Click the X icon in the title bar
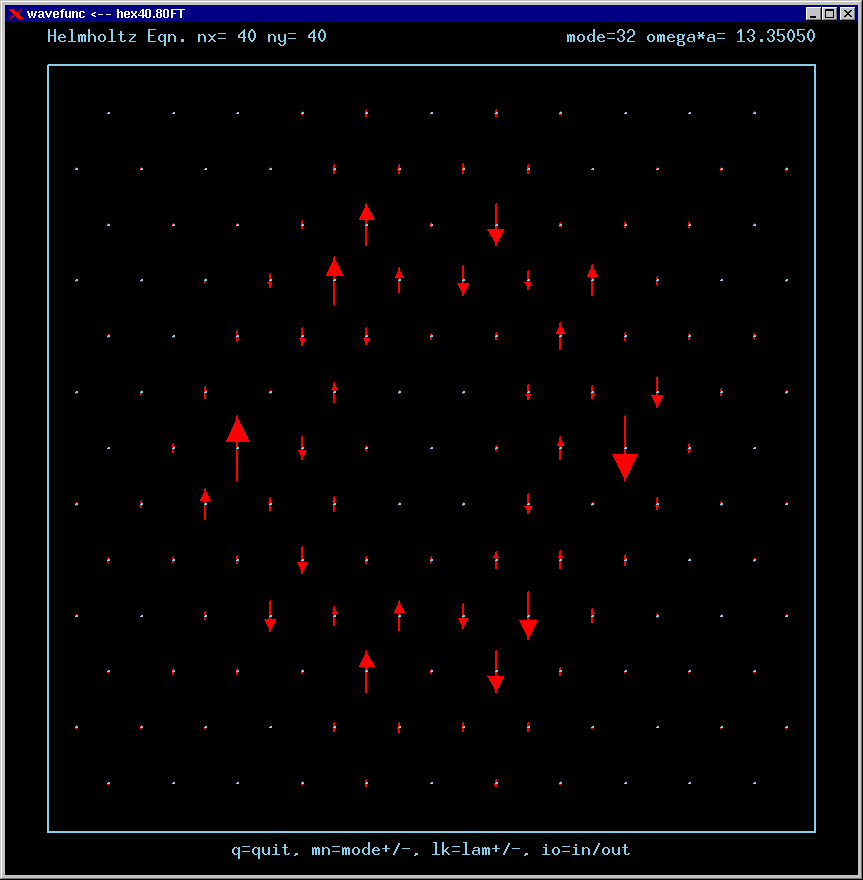This screenshot has height=880, width=863. click(x=14, y=13)
